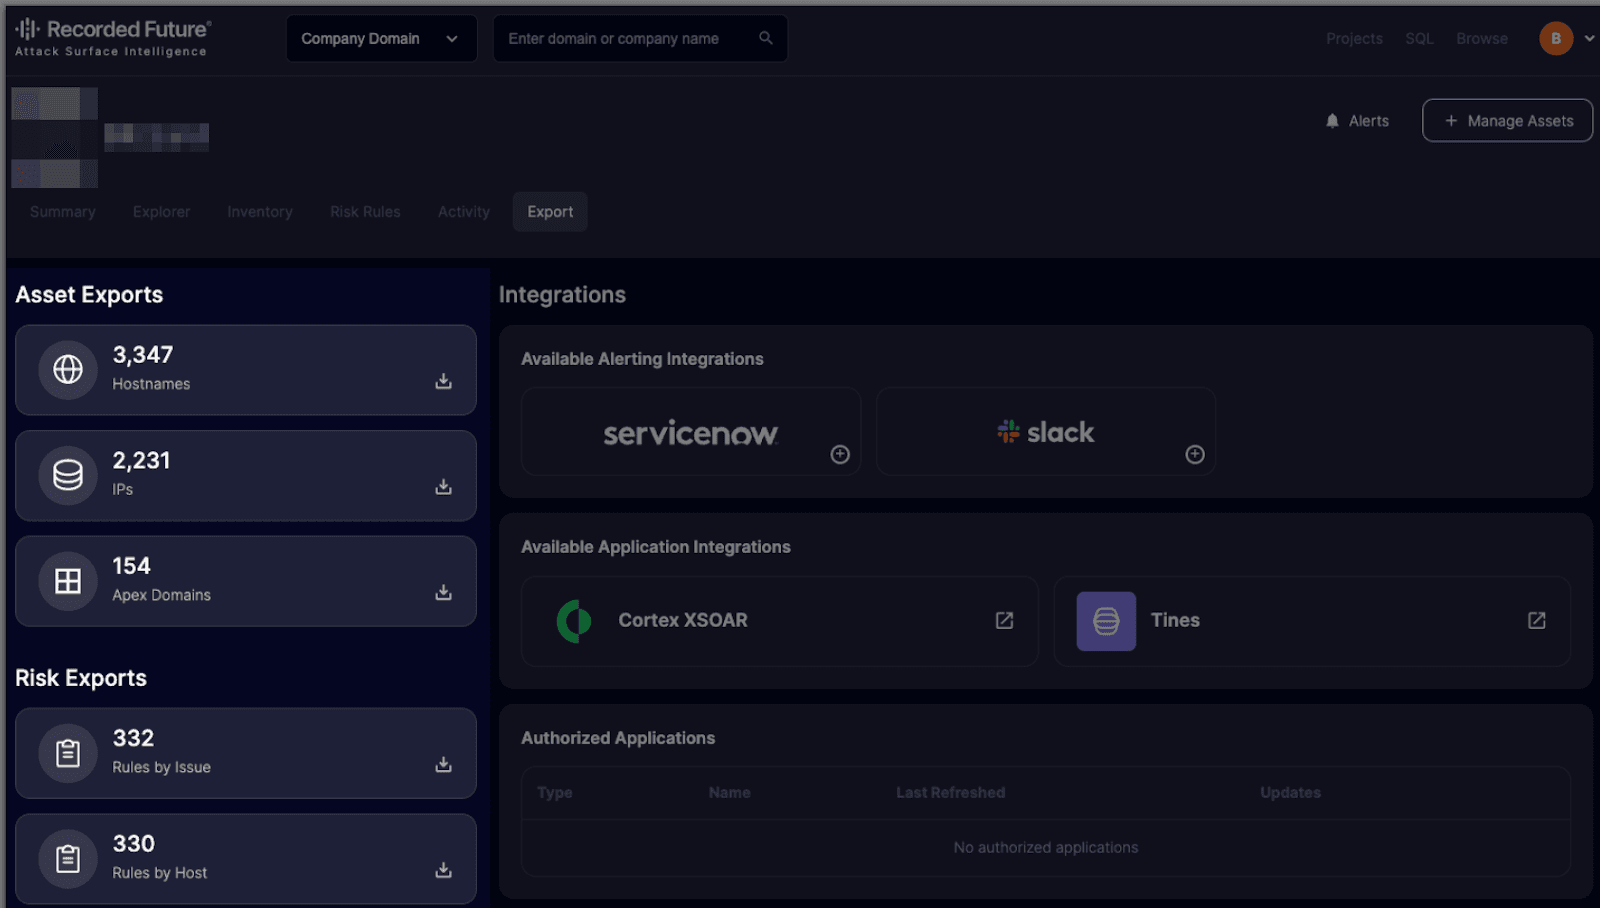Click the Tines label text
1600x908 pixels.
1175,620
